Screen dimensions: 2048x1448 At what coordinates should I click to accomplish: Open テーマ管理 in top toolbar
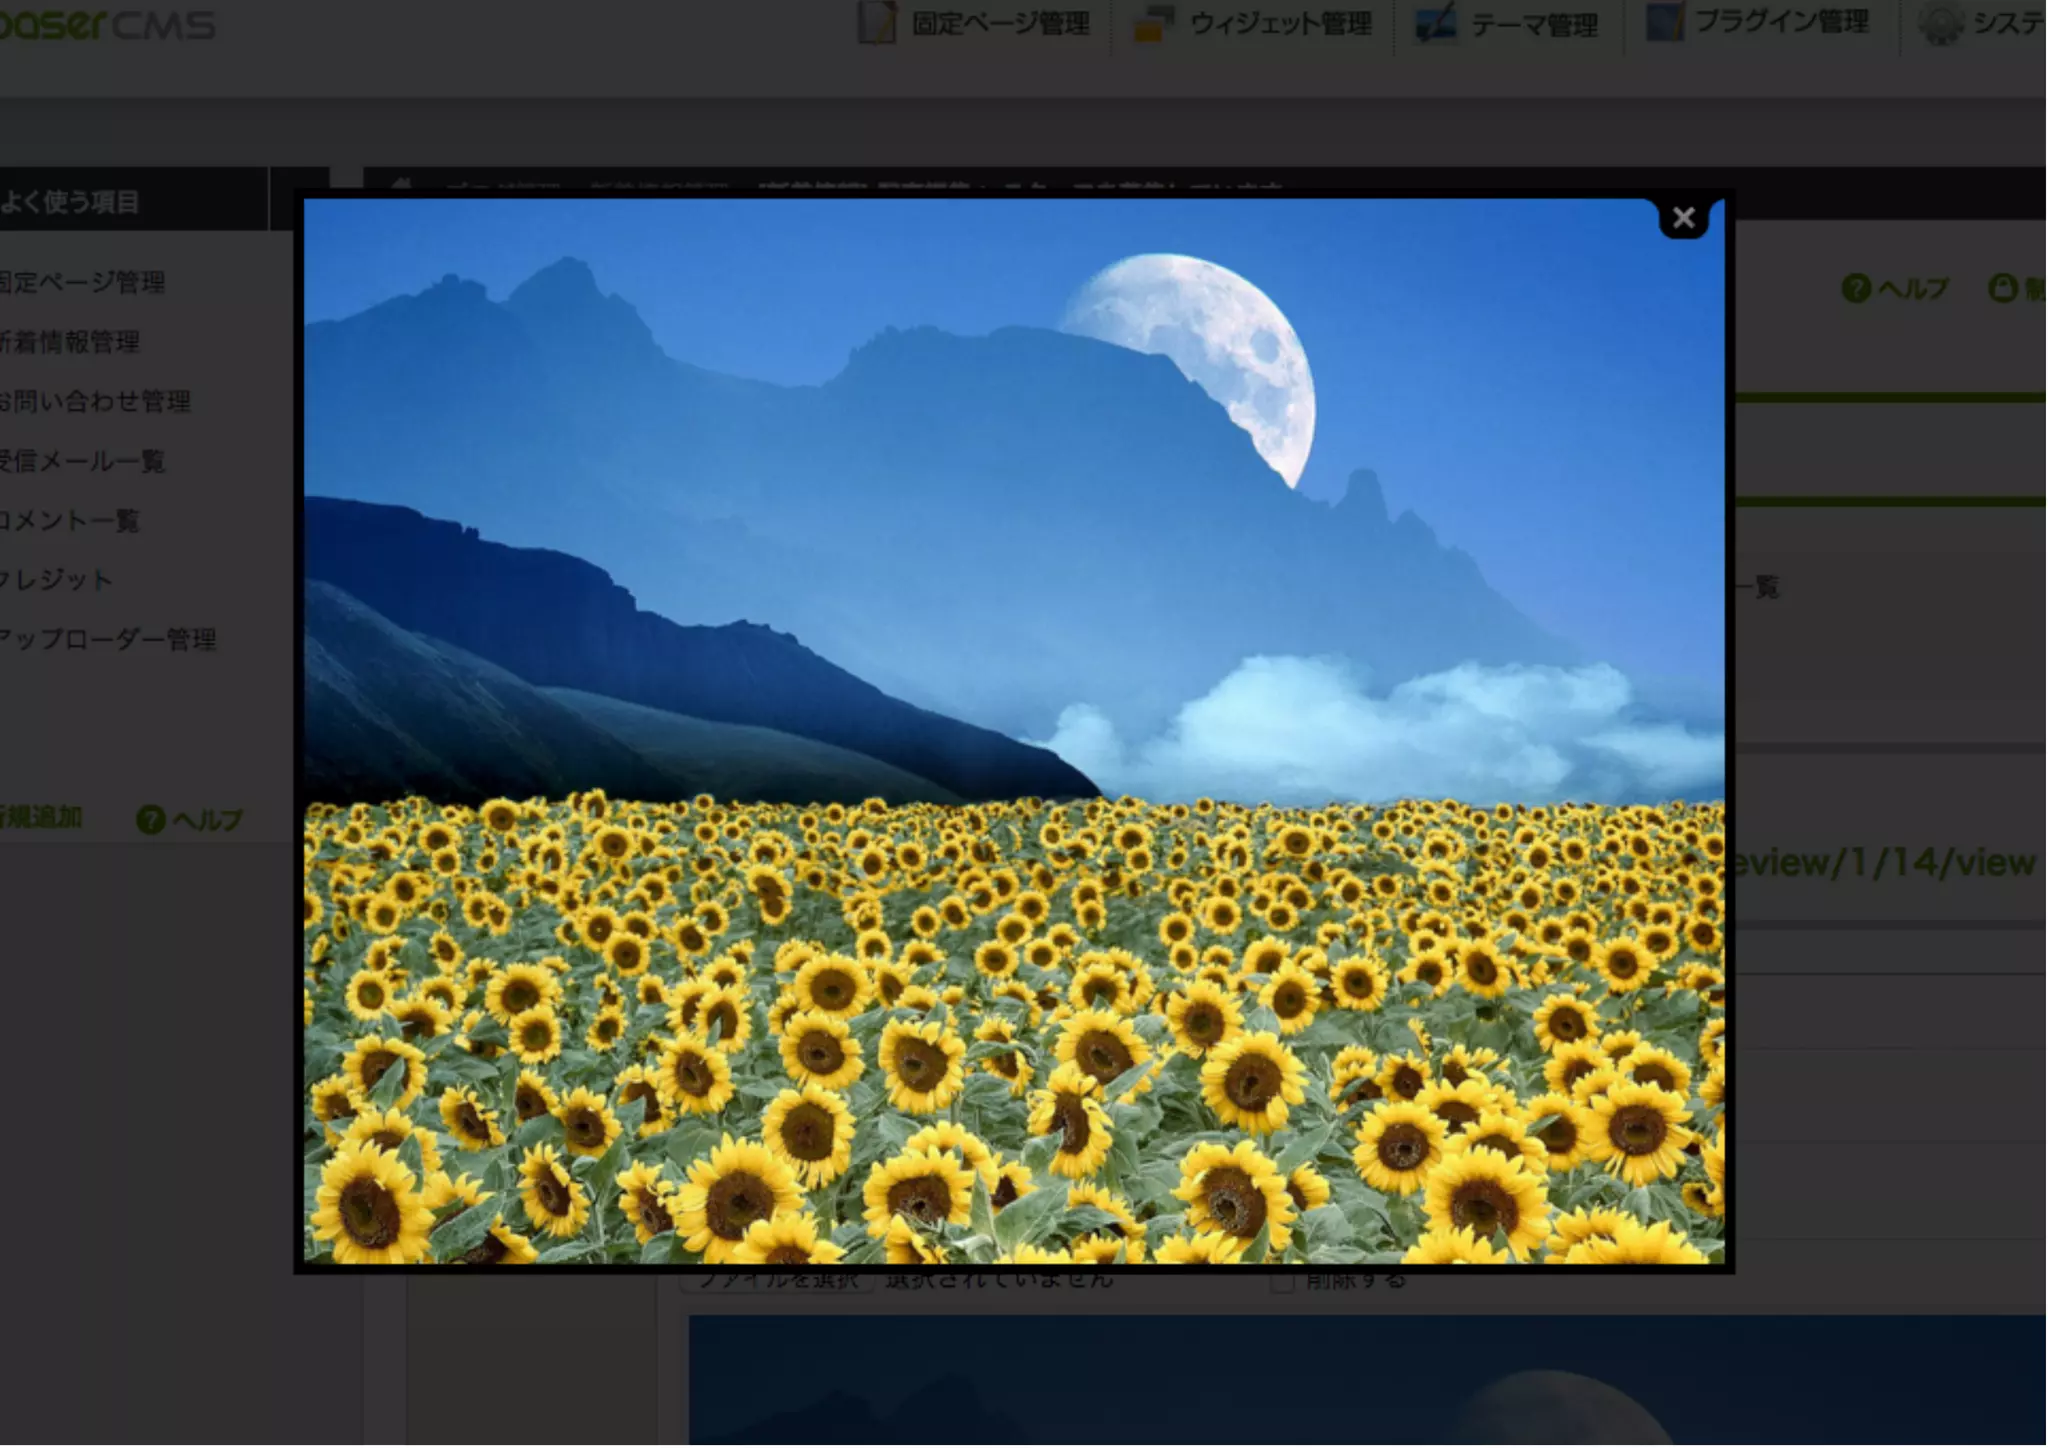pyautogui.click(x=1534, y=24)
